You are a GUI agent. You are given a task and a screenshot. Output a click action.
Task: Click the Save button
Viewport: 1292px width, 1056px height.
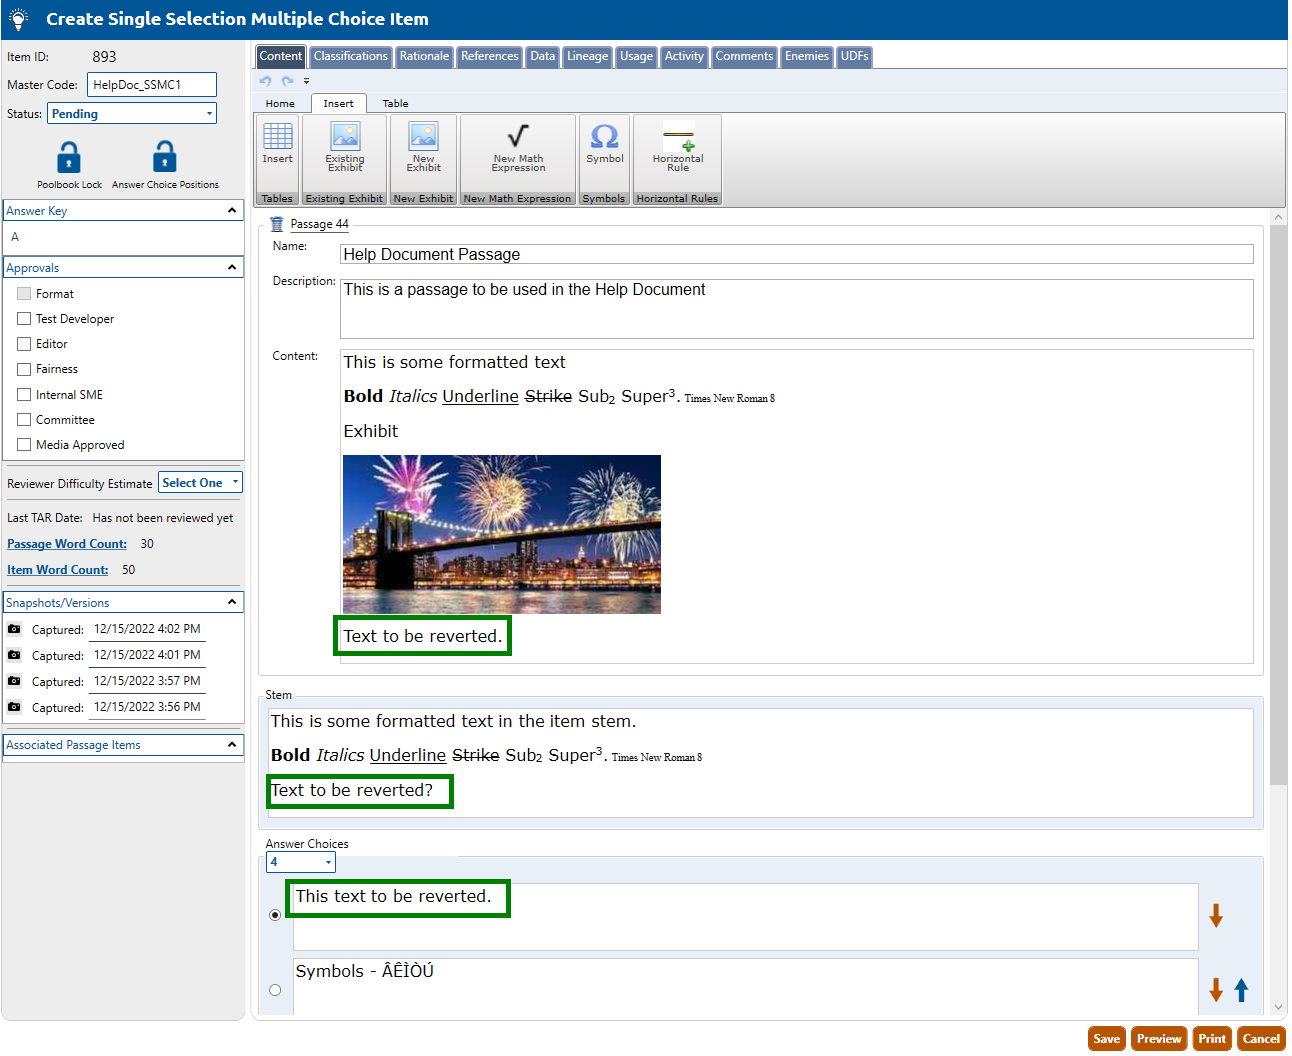click(x=1106, y=1039)
